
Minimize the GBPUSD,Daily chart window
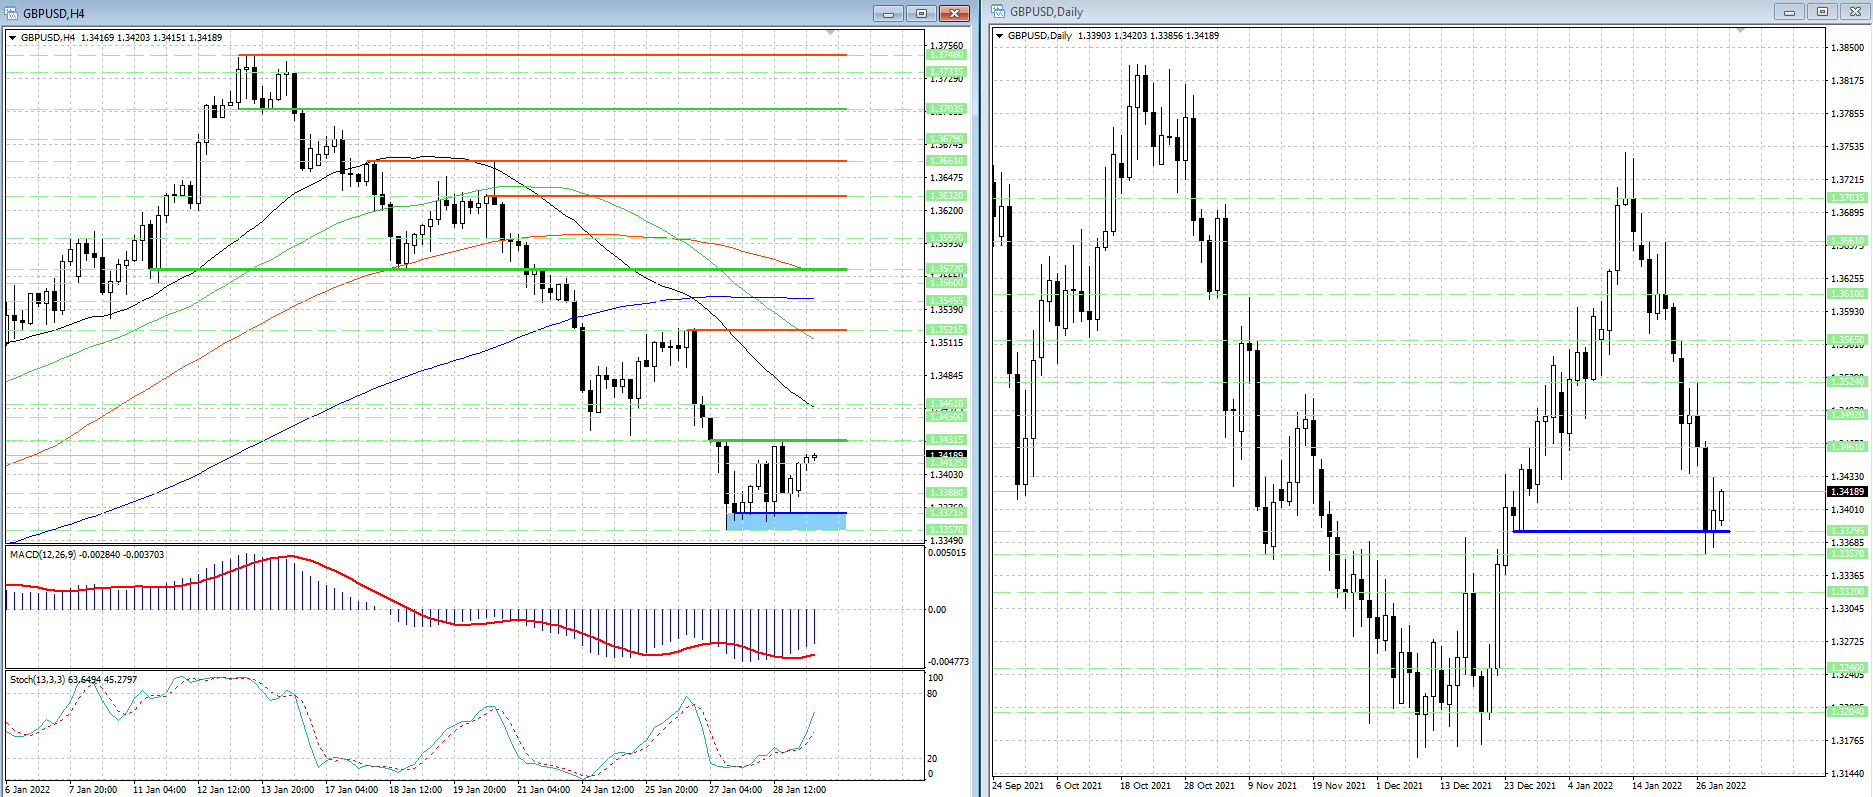coord(1789,12)
